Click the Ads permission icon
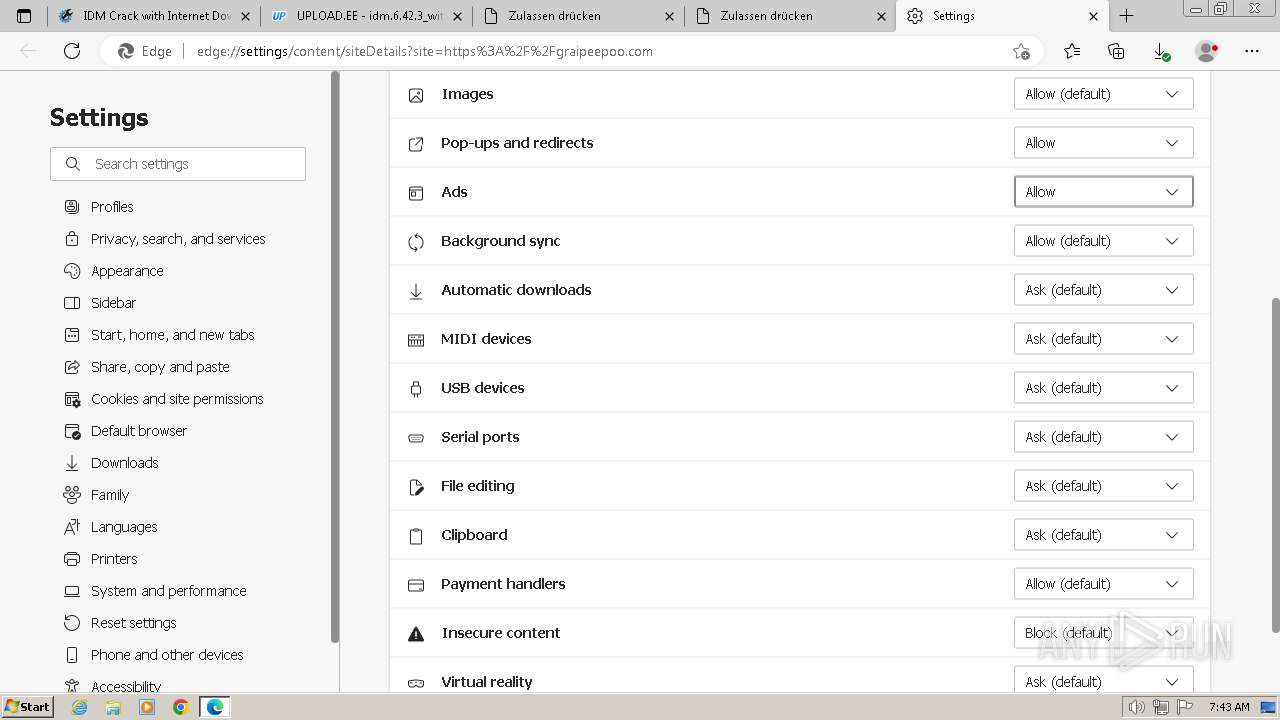Image resolution: width=1280 pixels, height=720 pixels. pos(416,193)
